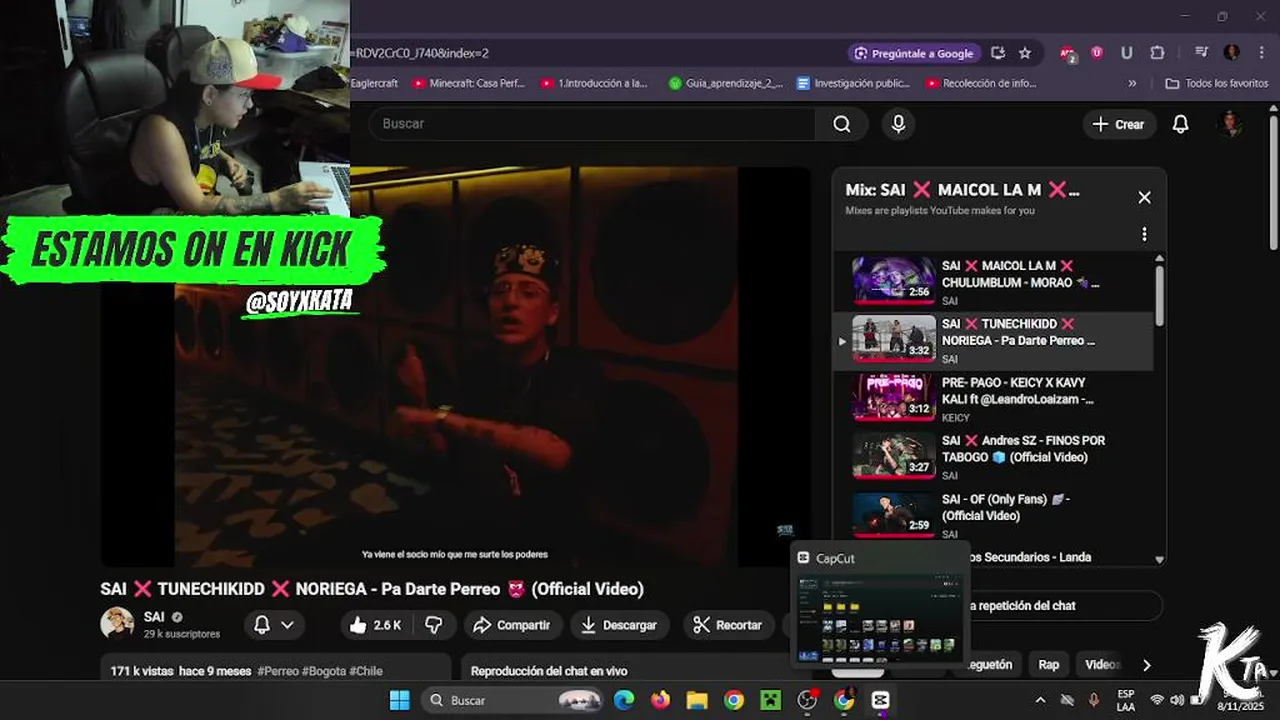Open the Guia_aprendizaje_2 bookmark
This screenshot has width=1280, height=720.
(725, 84)
